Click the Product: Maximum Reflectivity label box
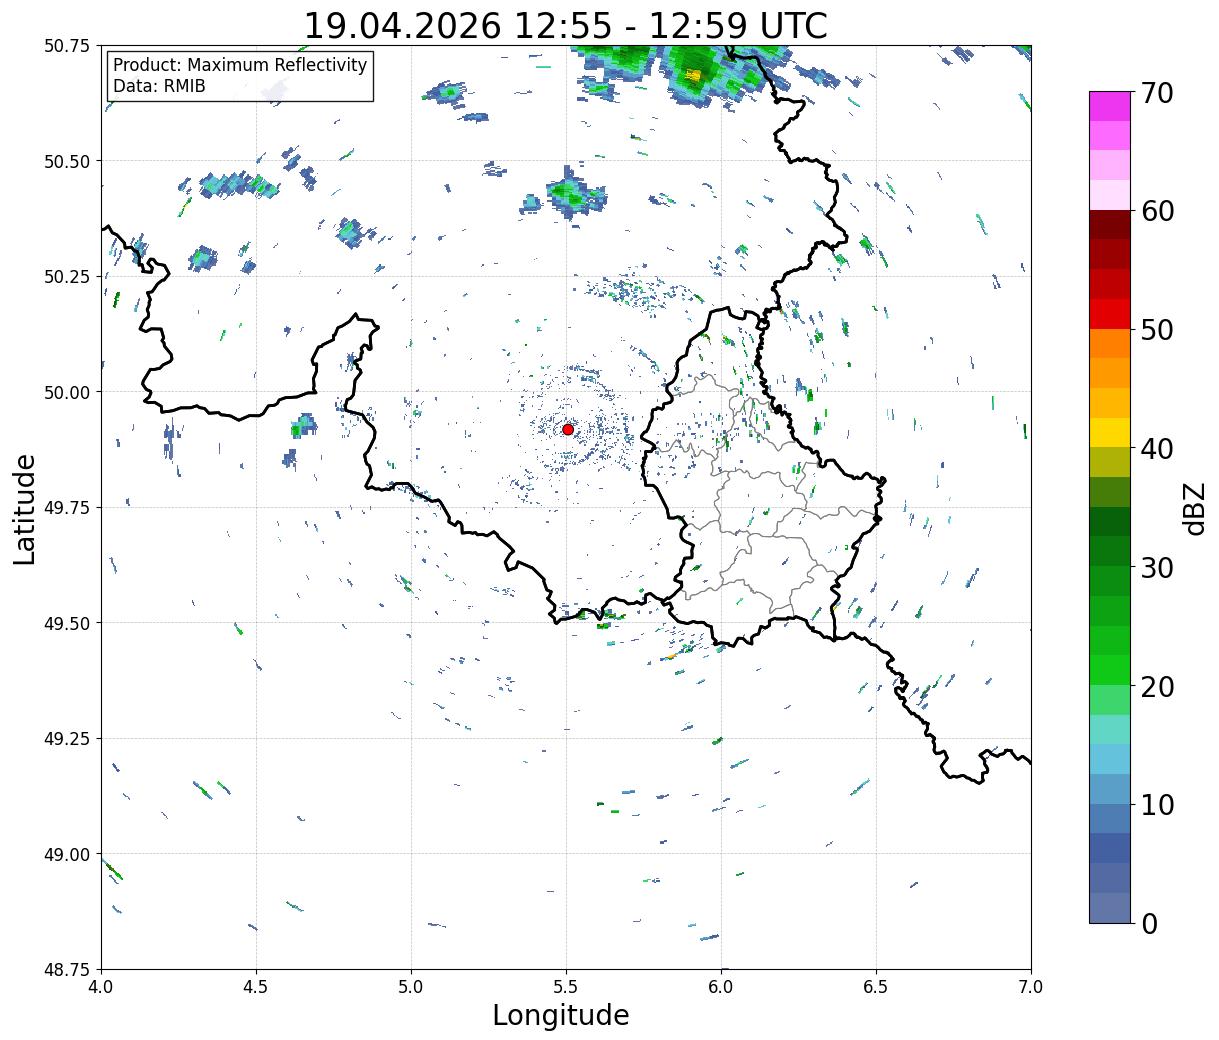Viewport: 1219px width, 1040px height. click(x=240, y=76)
